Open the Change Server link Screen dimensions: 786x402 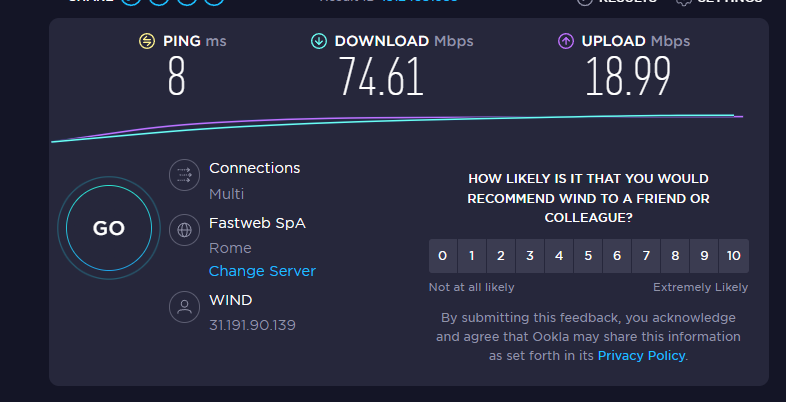coord(262,271)
